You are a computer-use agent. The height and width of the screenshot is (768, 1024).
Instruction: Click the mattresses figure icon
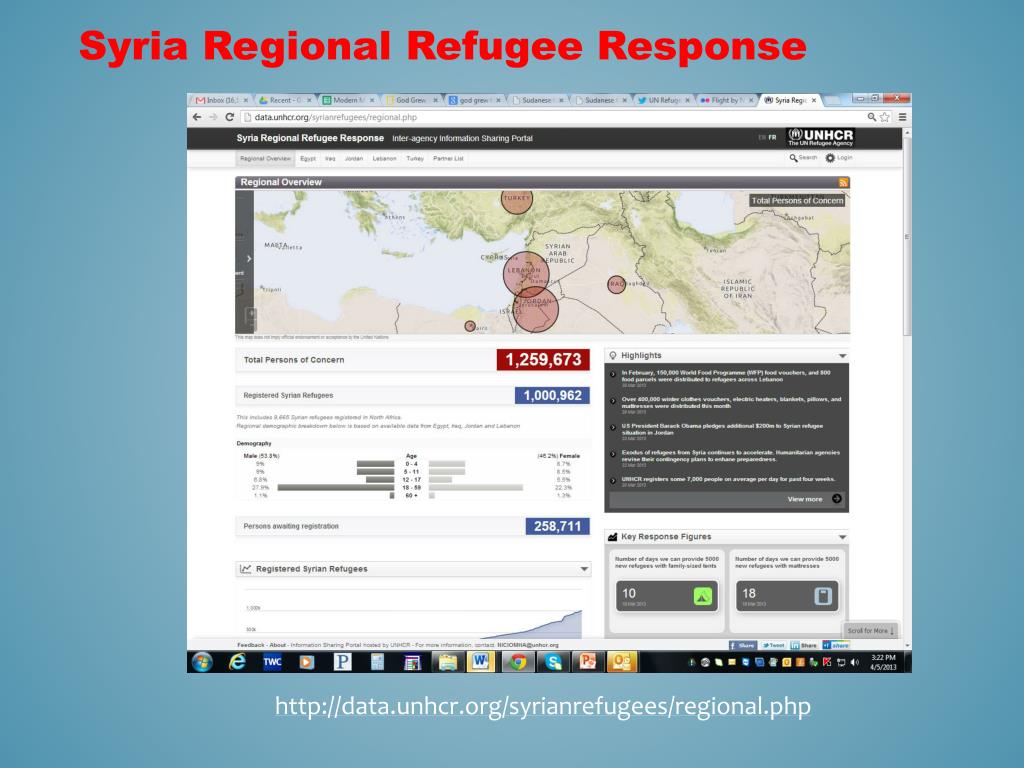pyautogui.click(x=823, y=596)
